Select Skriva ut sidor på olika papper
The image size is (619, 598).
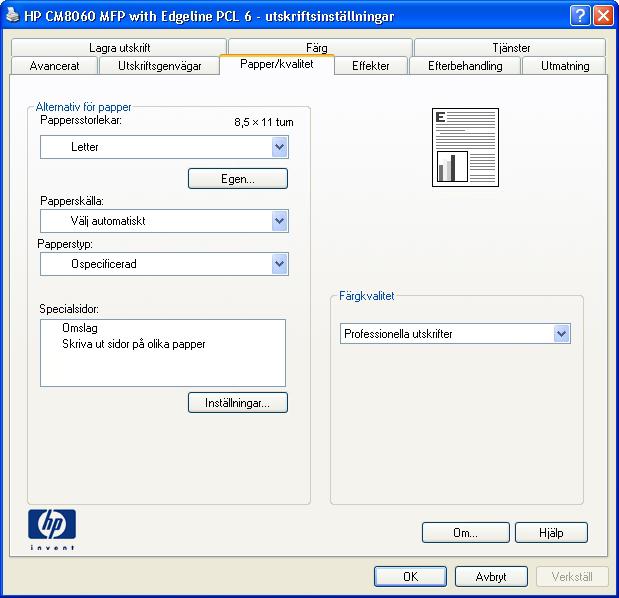tap(133, 344)
